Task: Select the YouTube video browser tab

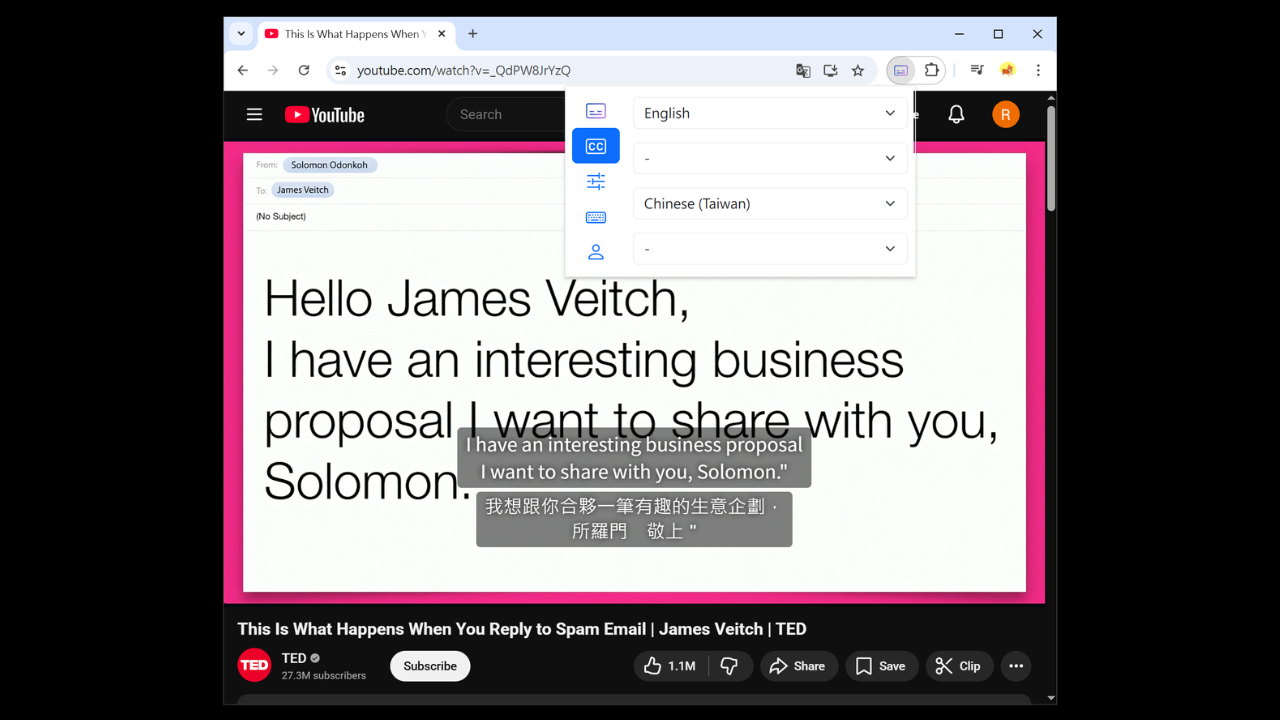Action: (x=355, y=34)
